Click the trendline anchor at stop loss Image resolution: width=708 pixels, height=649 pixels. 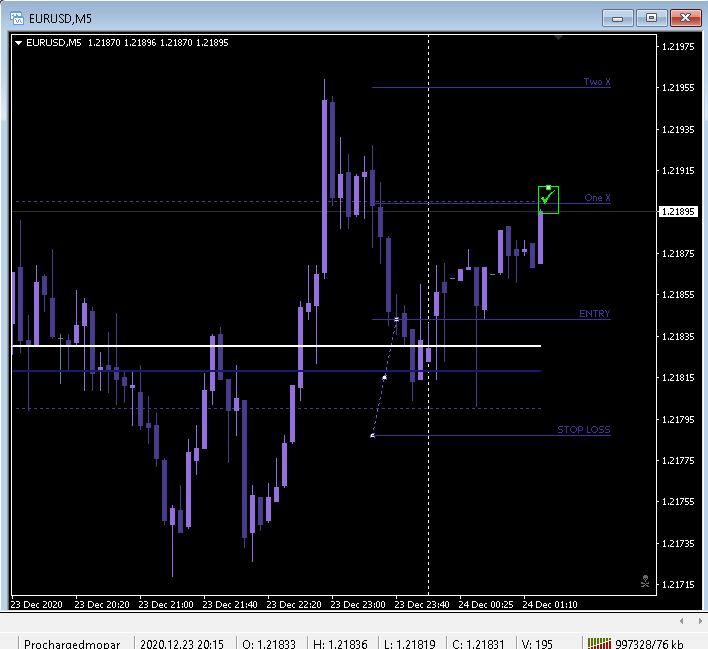pos(373,435)
